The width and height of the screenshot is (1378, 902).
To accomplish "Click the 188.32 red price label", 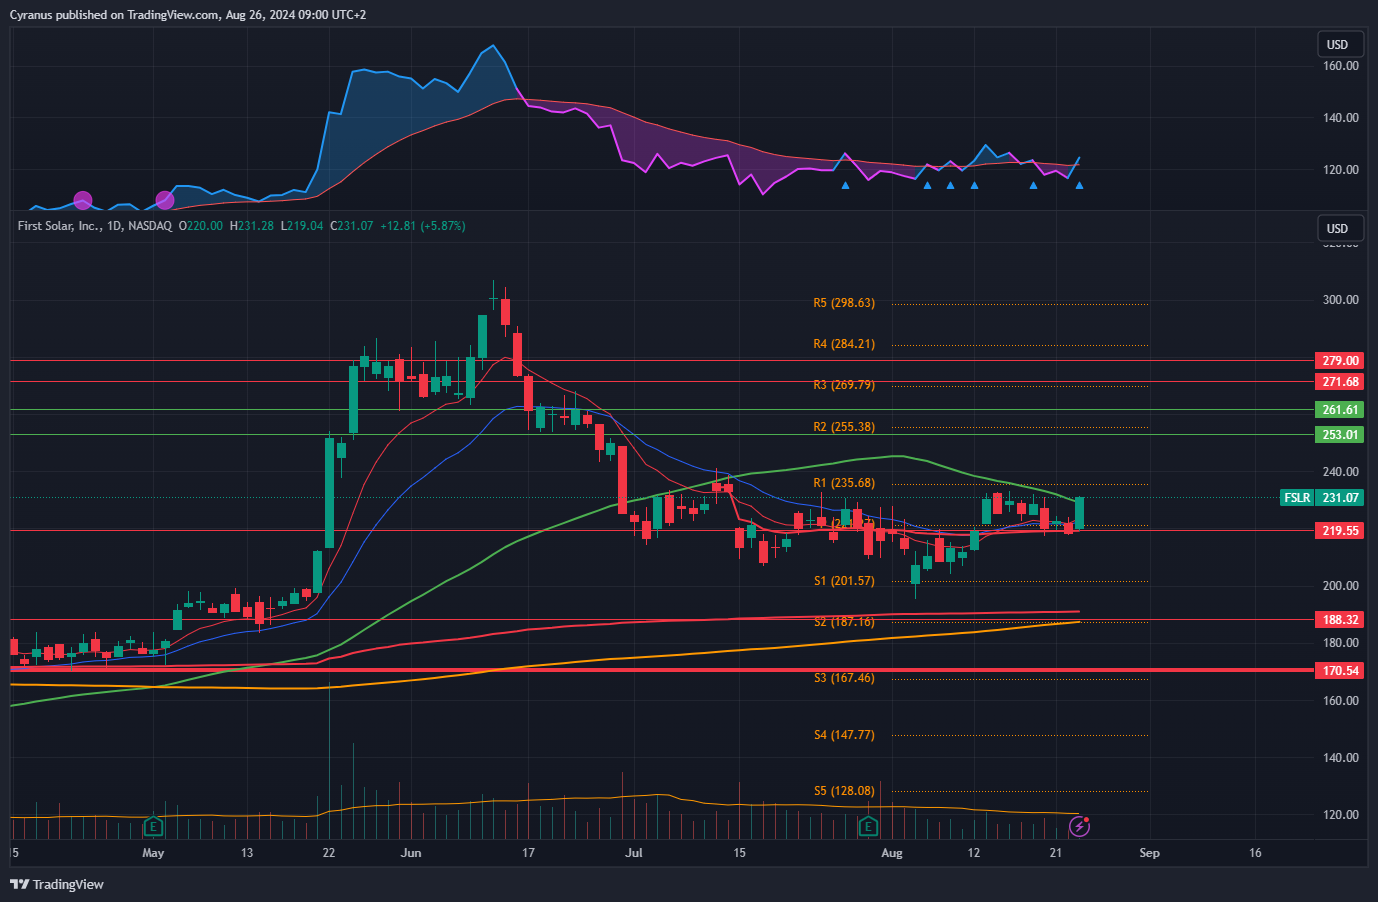I will click(x=1341, y=619).
